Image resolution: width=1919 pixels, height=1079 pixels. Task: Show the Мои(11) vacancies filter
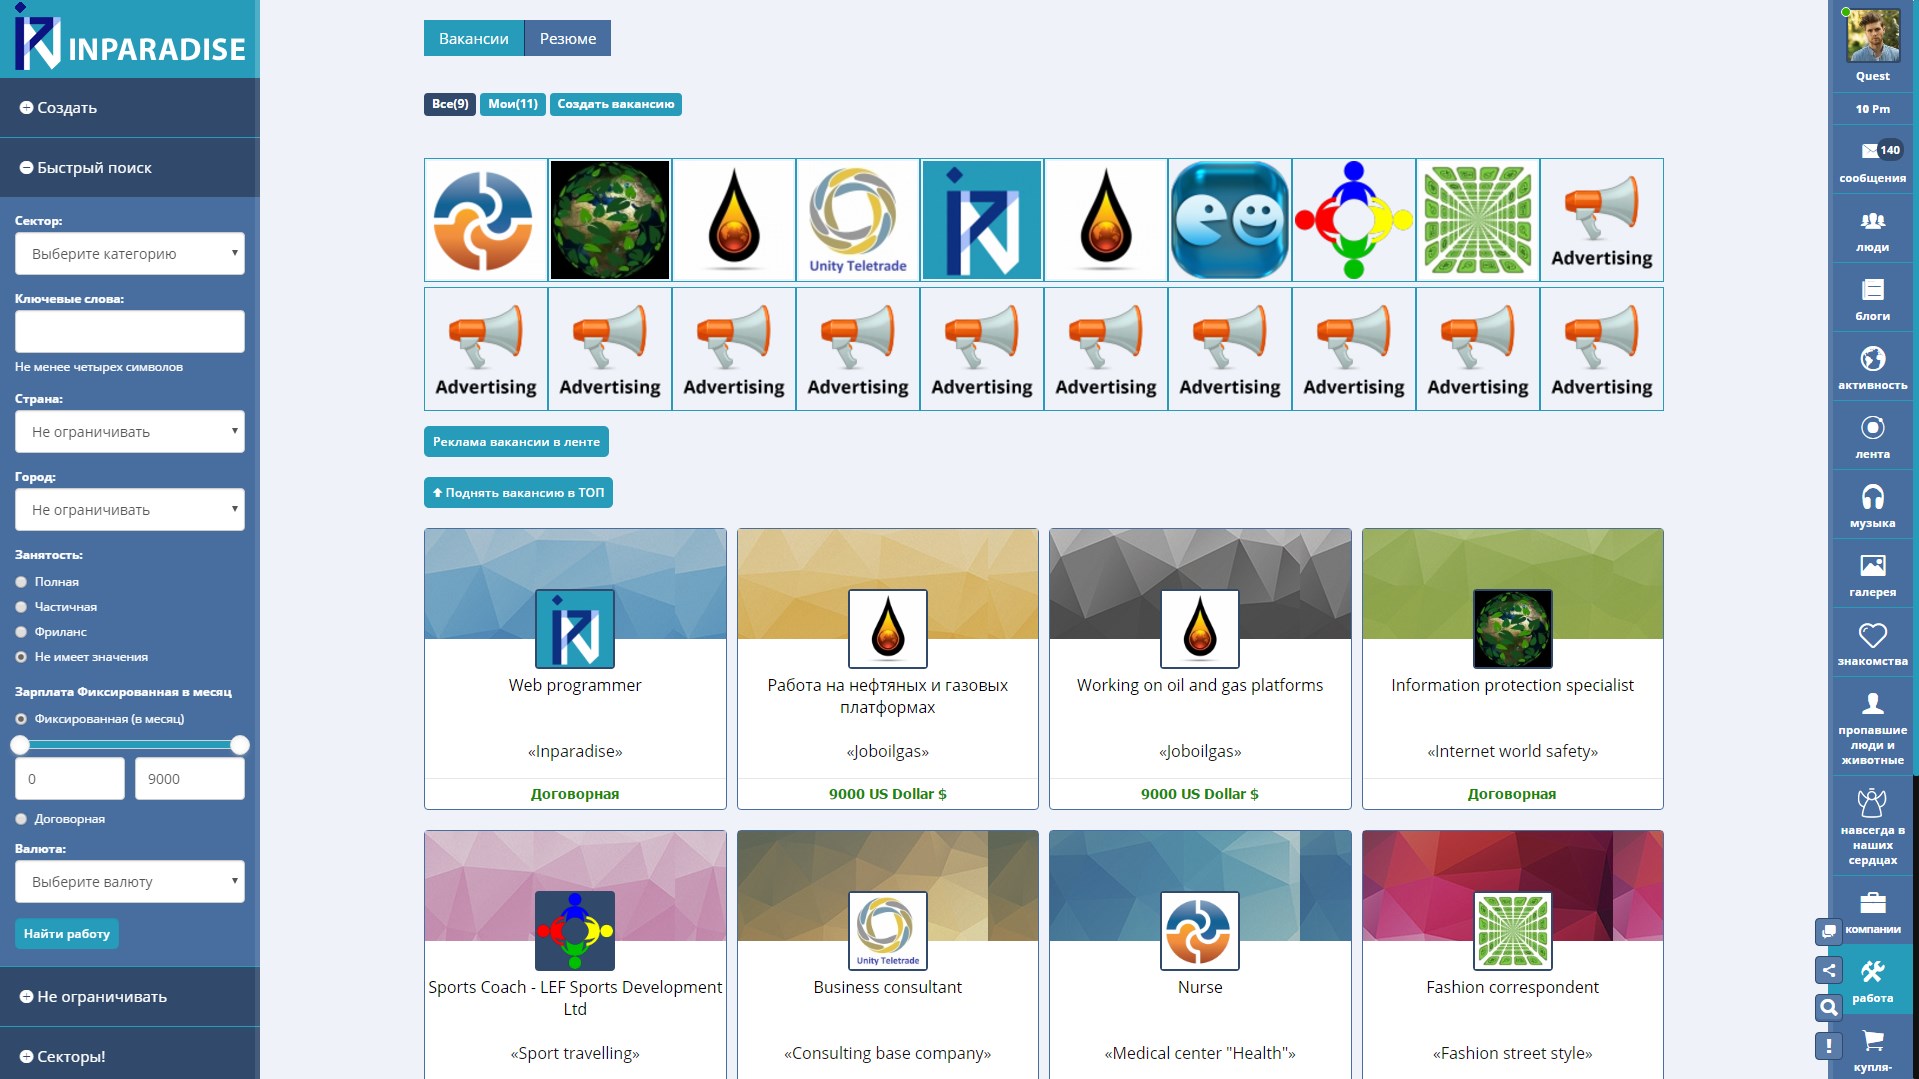[x=512, y=104]
